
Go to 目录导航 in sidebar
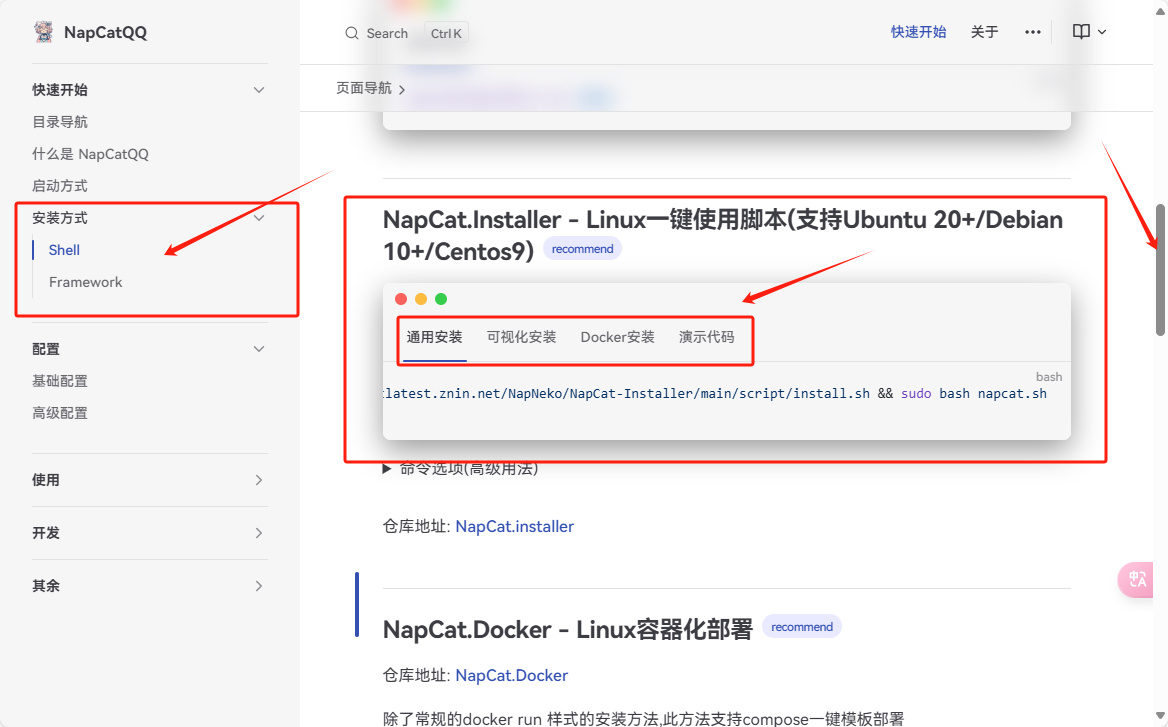pos(60,122)
